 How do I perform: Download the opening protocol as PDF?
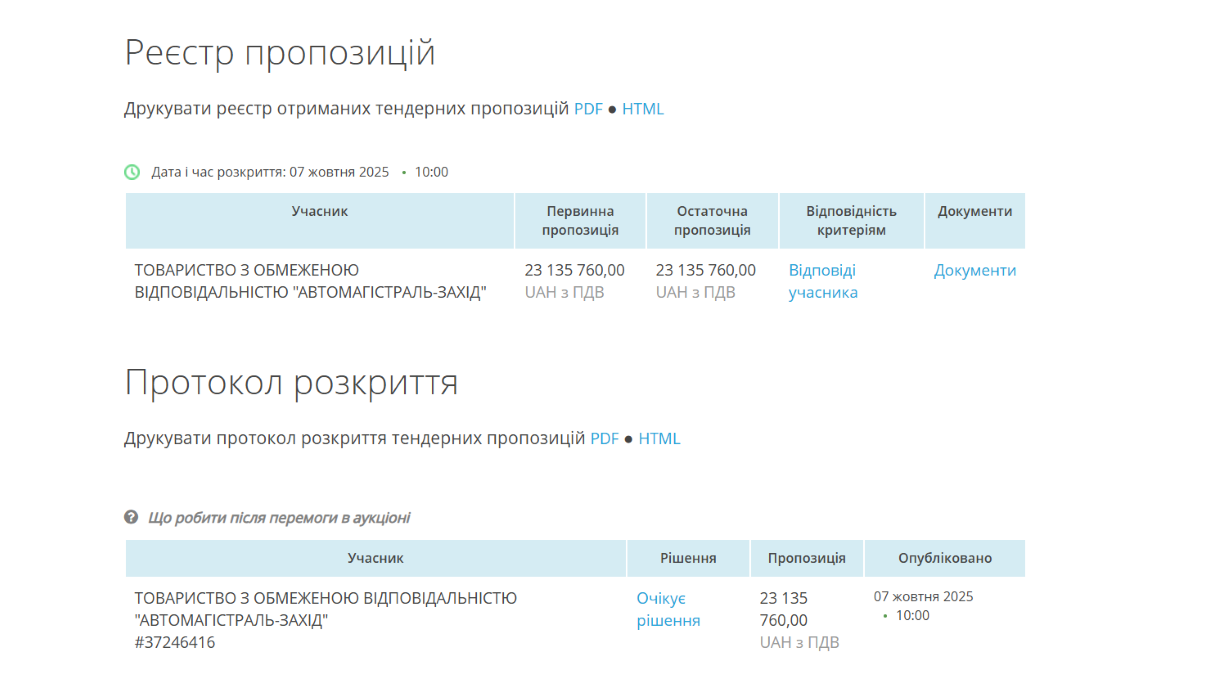point(605,438)
